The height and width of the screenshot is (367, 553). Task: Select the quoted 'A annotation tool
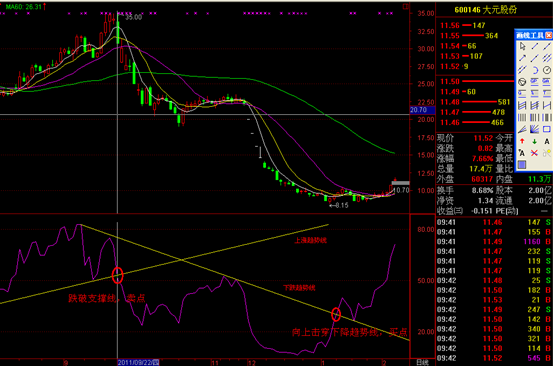coord(522,153)
